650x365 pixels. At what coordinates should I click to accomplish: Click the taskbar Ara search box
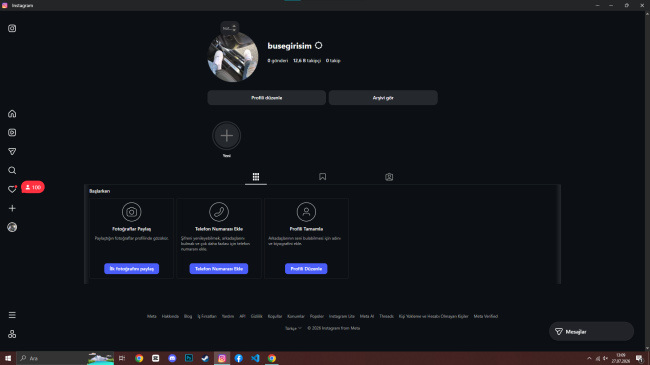[x=65, y=358]
